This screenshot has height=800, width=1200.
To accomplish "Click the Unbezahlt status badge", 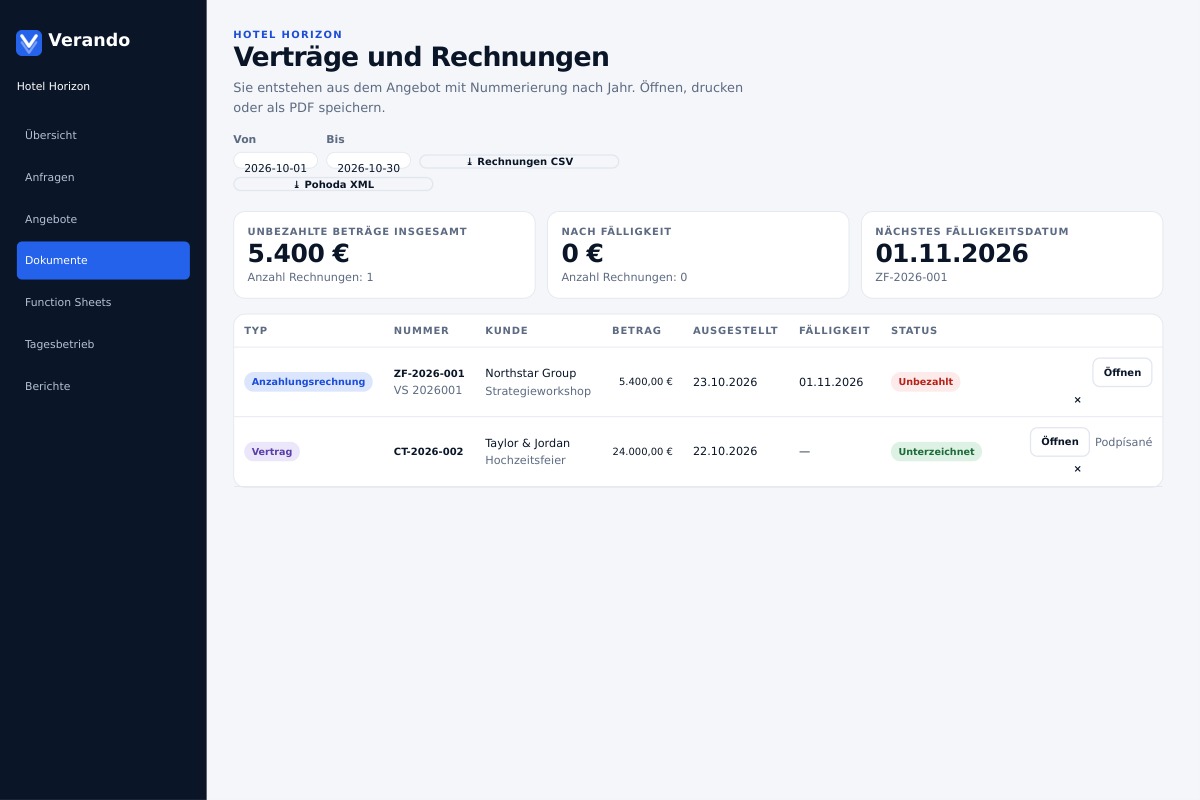I will coord(925,382).
